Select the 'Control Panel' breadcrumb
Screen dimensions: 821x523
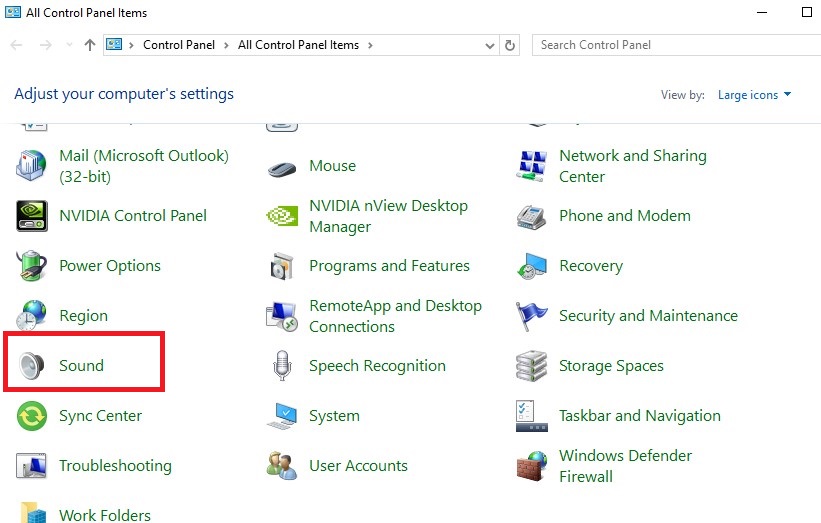tap(179, 45)
